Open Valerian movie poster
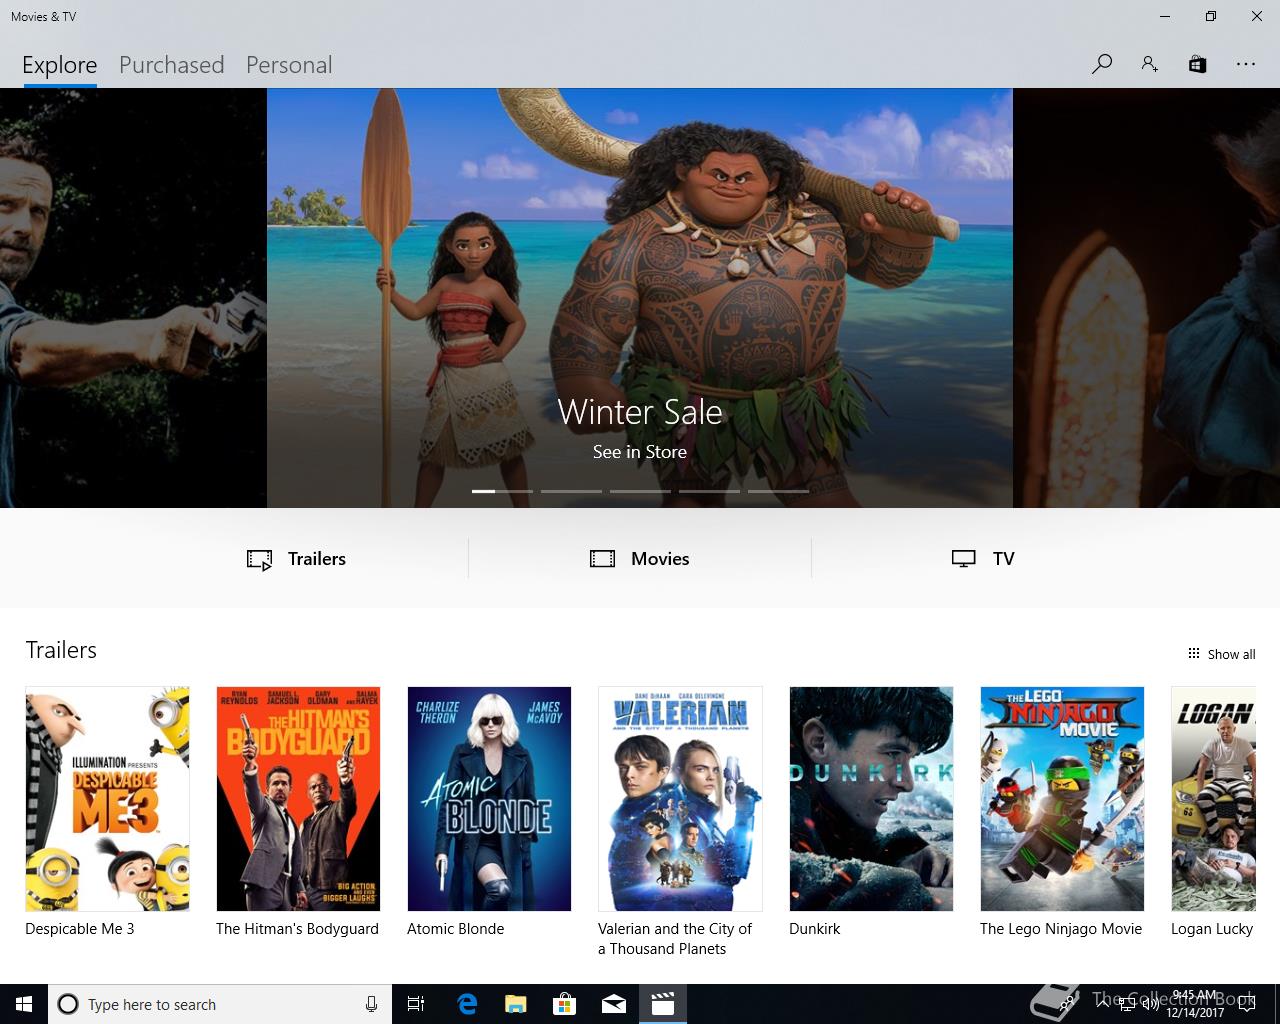The width and height of the screenshot is (1280, 1024). point(680,798)
